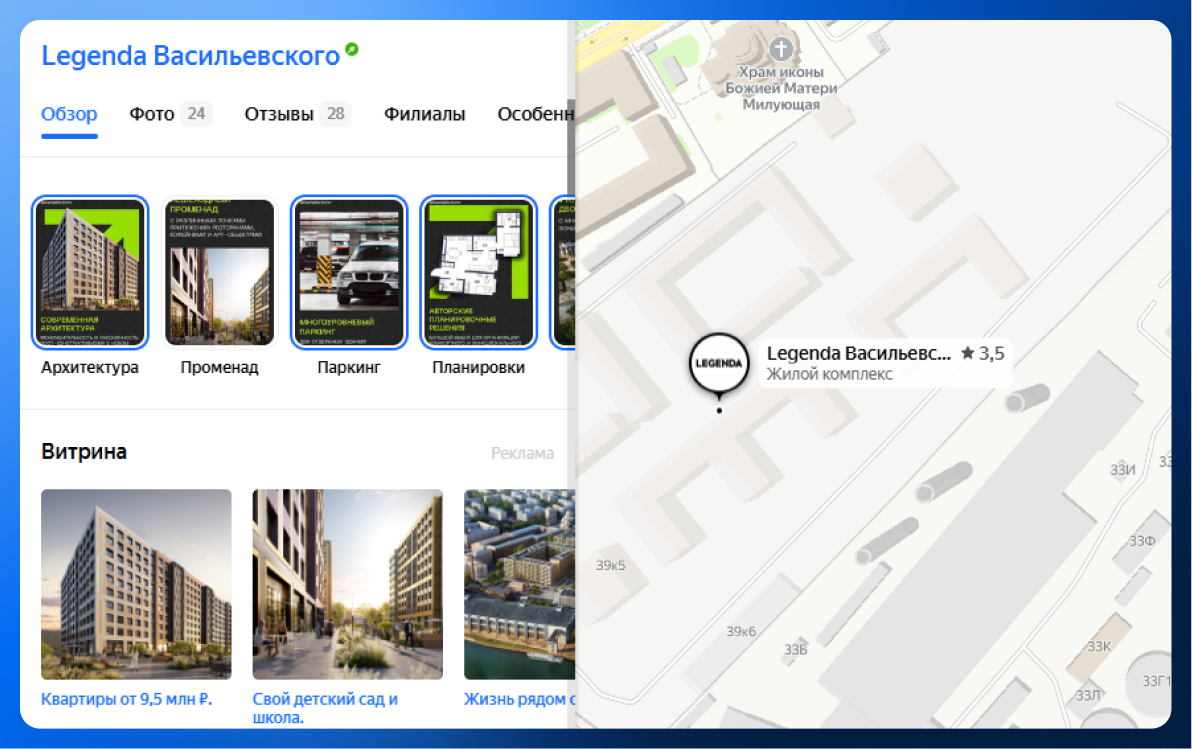
Task: Click the reviews count badge 28
Action: pos(335,114)
